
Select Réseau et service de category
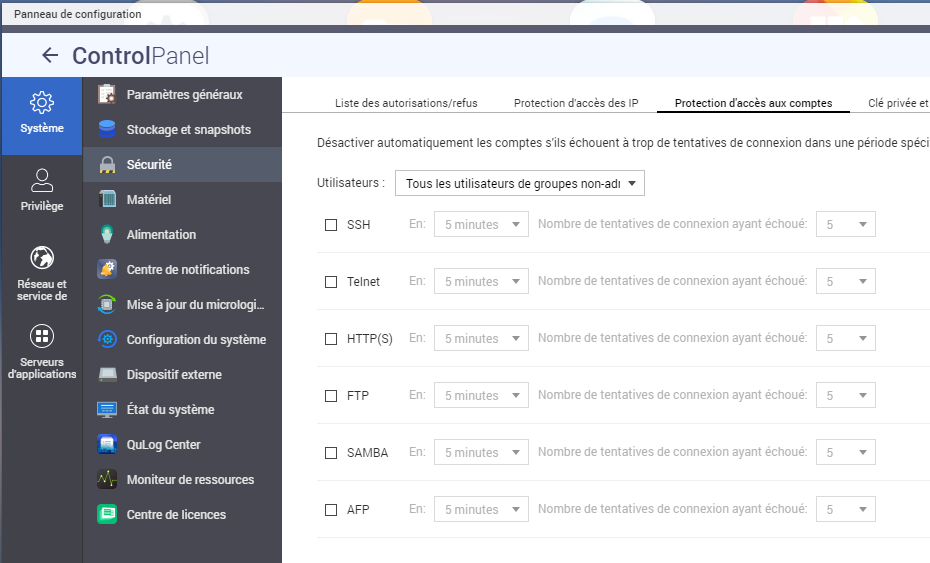41,274
